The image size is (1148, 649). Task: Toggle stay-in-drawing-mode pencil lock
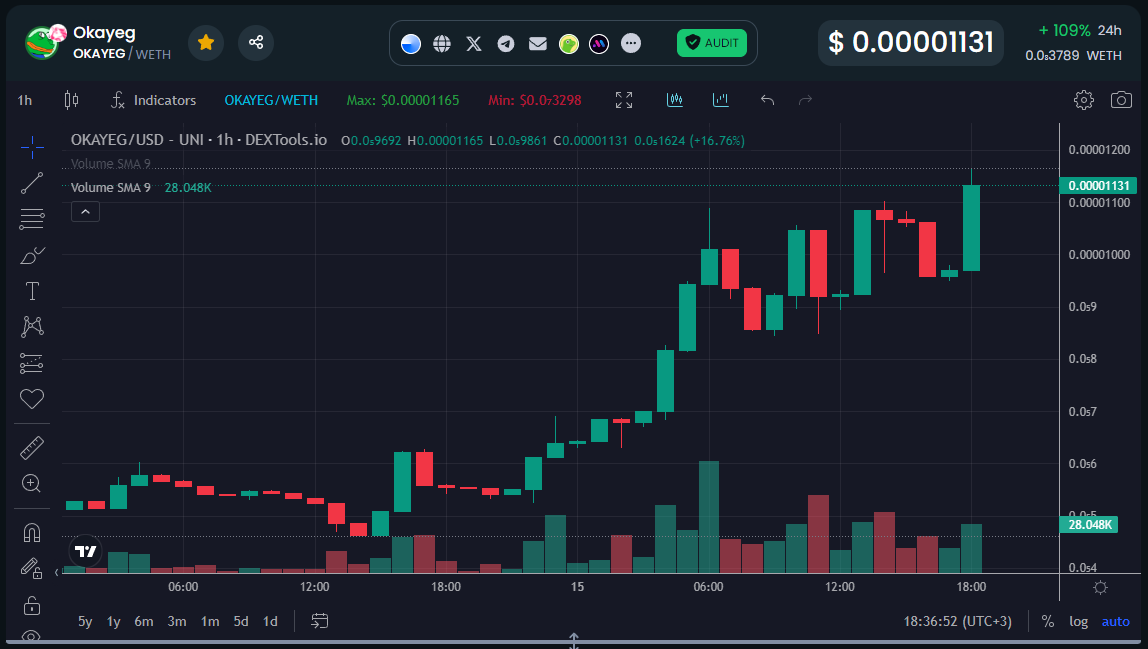[x=31, y=568]
